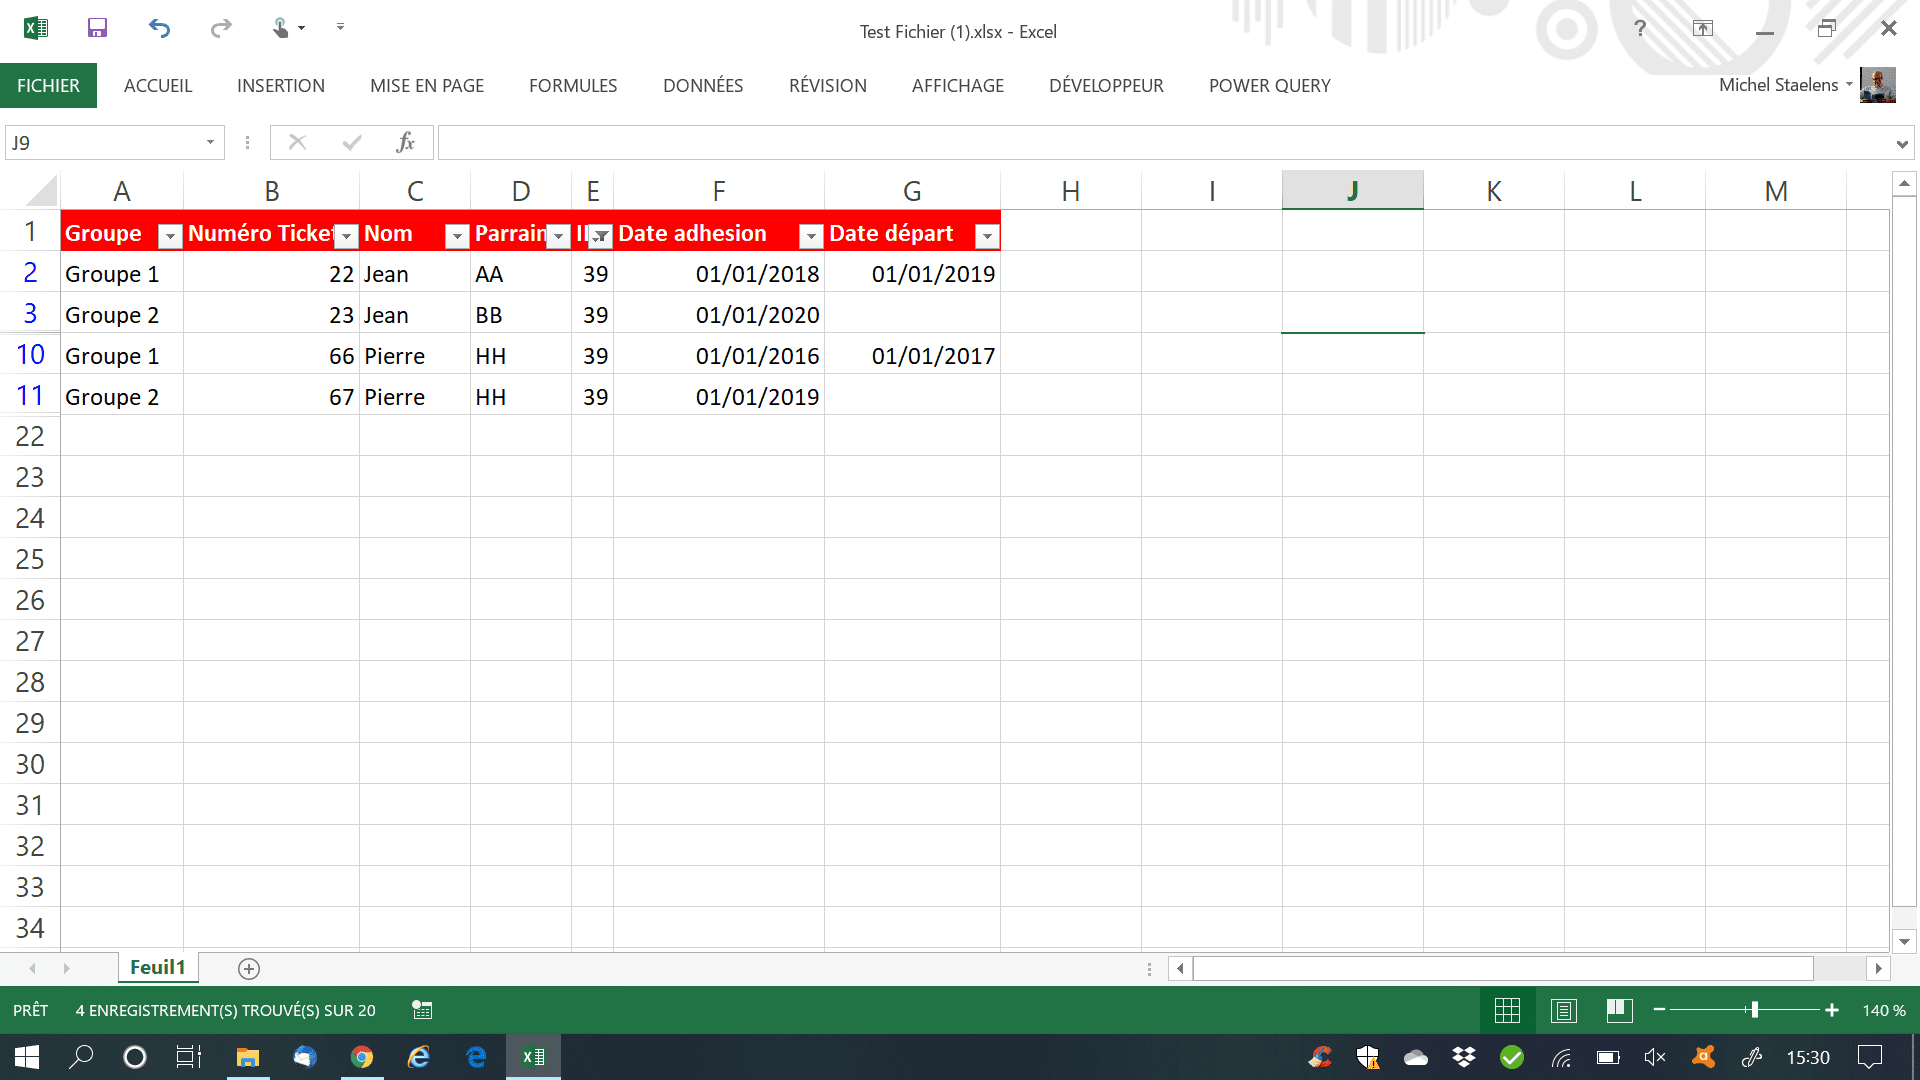Viewport: 1920px width, 1080px height.
Task: Switch to Normal view in status bar
Action: click(1507, 1010)
